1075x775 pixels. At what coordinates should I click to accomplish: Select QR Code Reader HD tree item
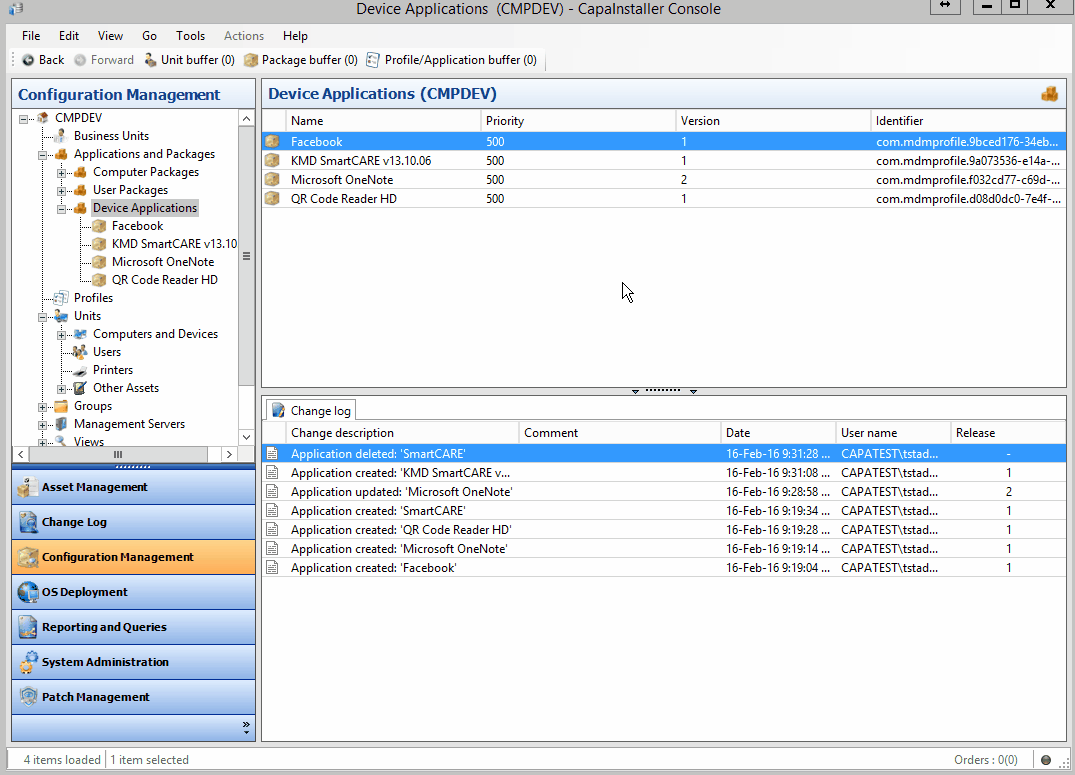tap(165, 280)
